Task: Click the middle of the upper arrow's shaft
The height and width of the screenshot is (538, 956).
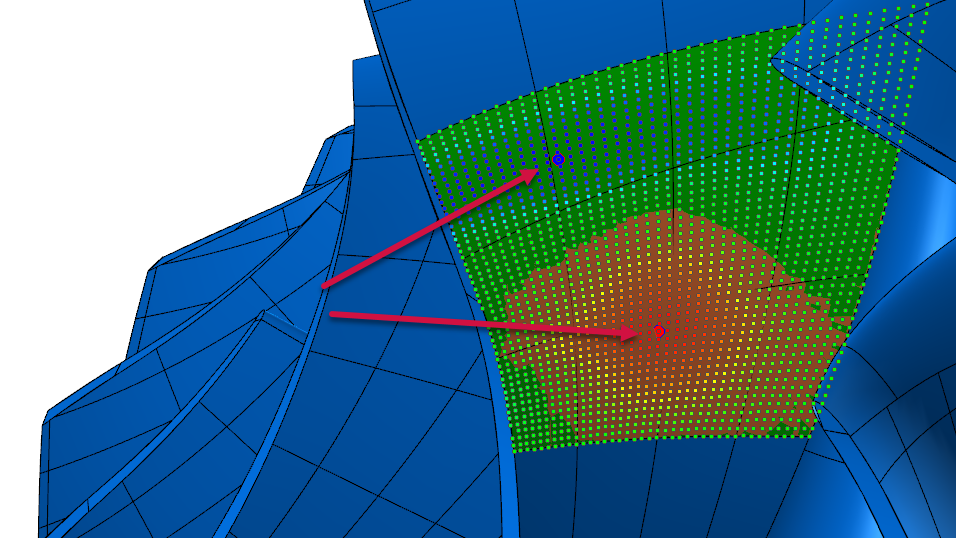Action: click(x=430, y=229)
